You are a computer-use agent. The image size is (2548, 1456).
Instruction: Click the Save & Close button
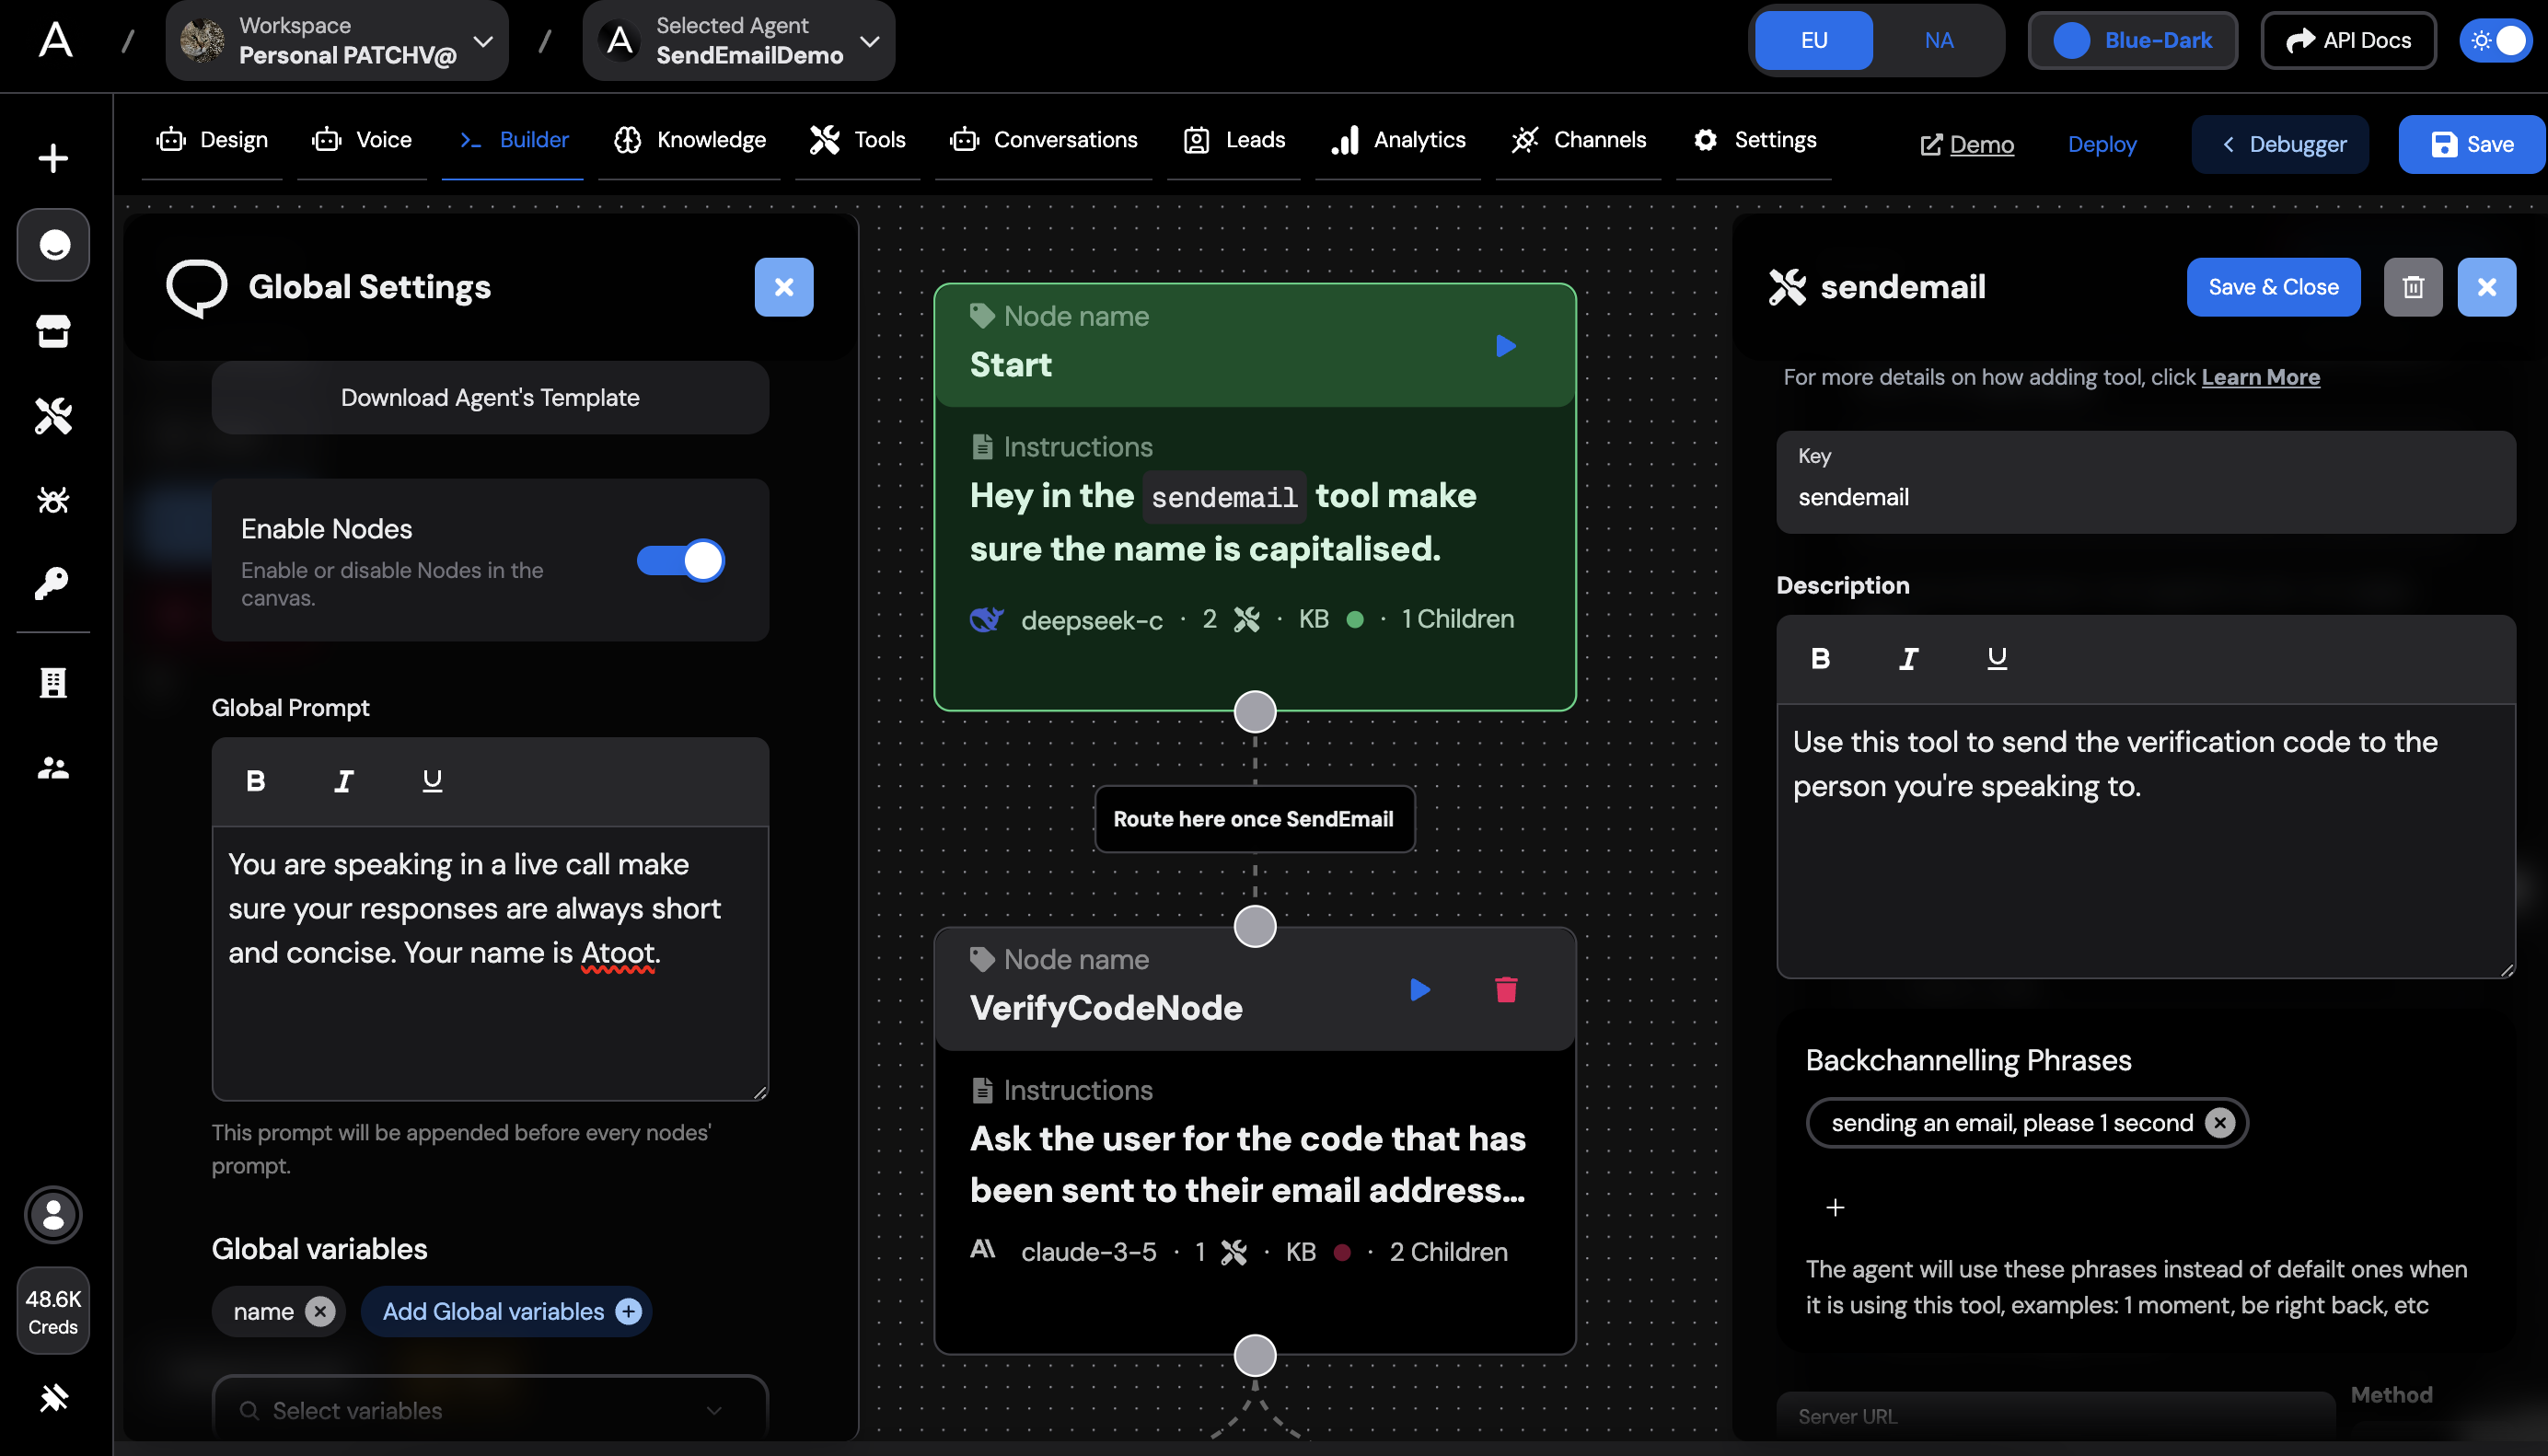[2272, 287]
